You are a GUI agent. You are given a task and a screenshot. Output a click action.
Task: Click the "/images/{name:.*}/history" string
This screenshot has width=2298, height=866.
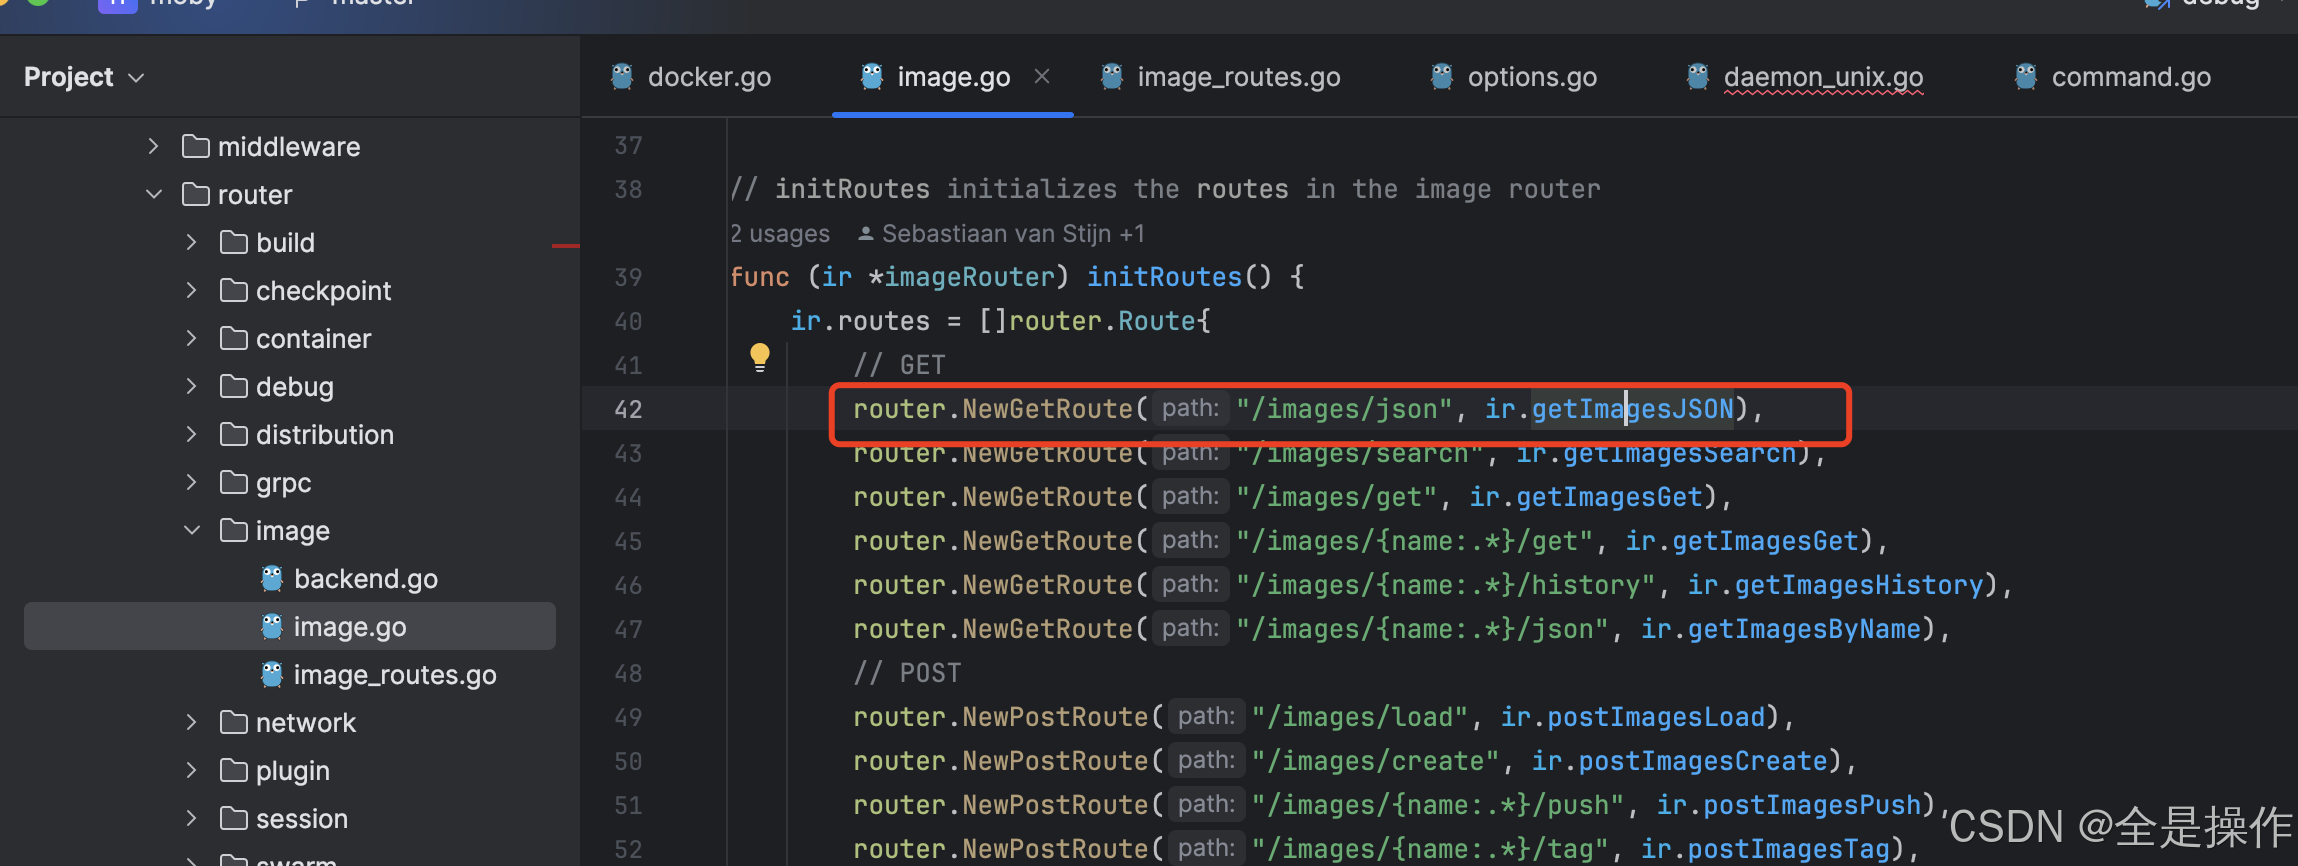point(1446,585)
